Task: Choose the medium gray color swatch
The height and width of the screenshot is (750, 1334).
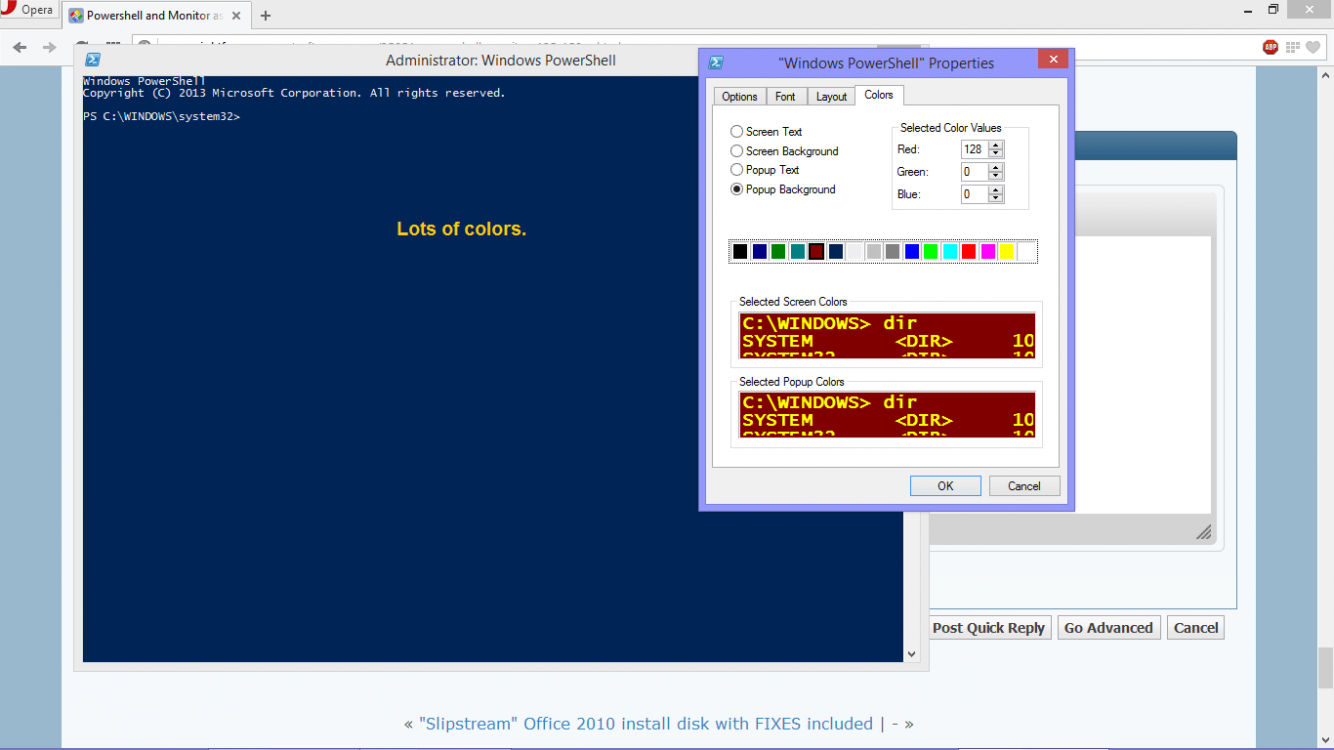Action: [x=893, y=252]
